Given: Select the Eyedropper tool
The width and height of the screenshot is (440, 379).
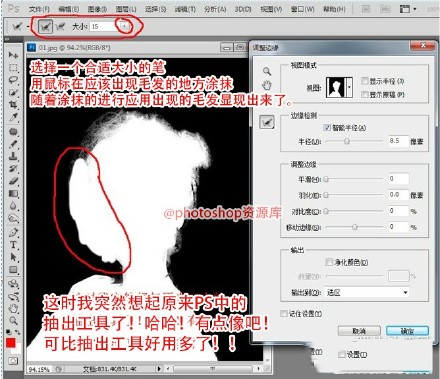Looking at the screenshot, I should 13,117.
